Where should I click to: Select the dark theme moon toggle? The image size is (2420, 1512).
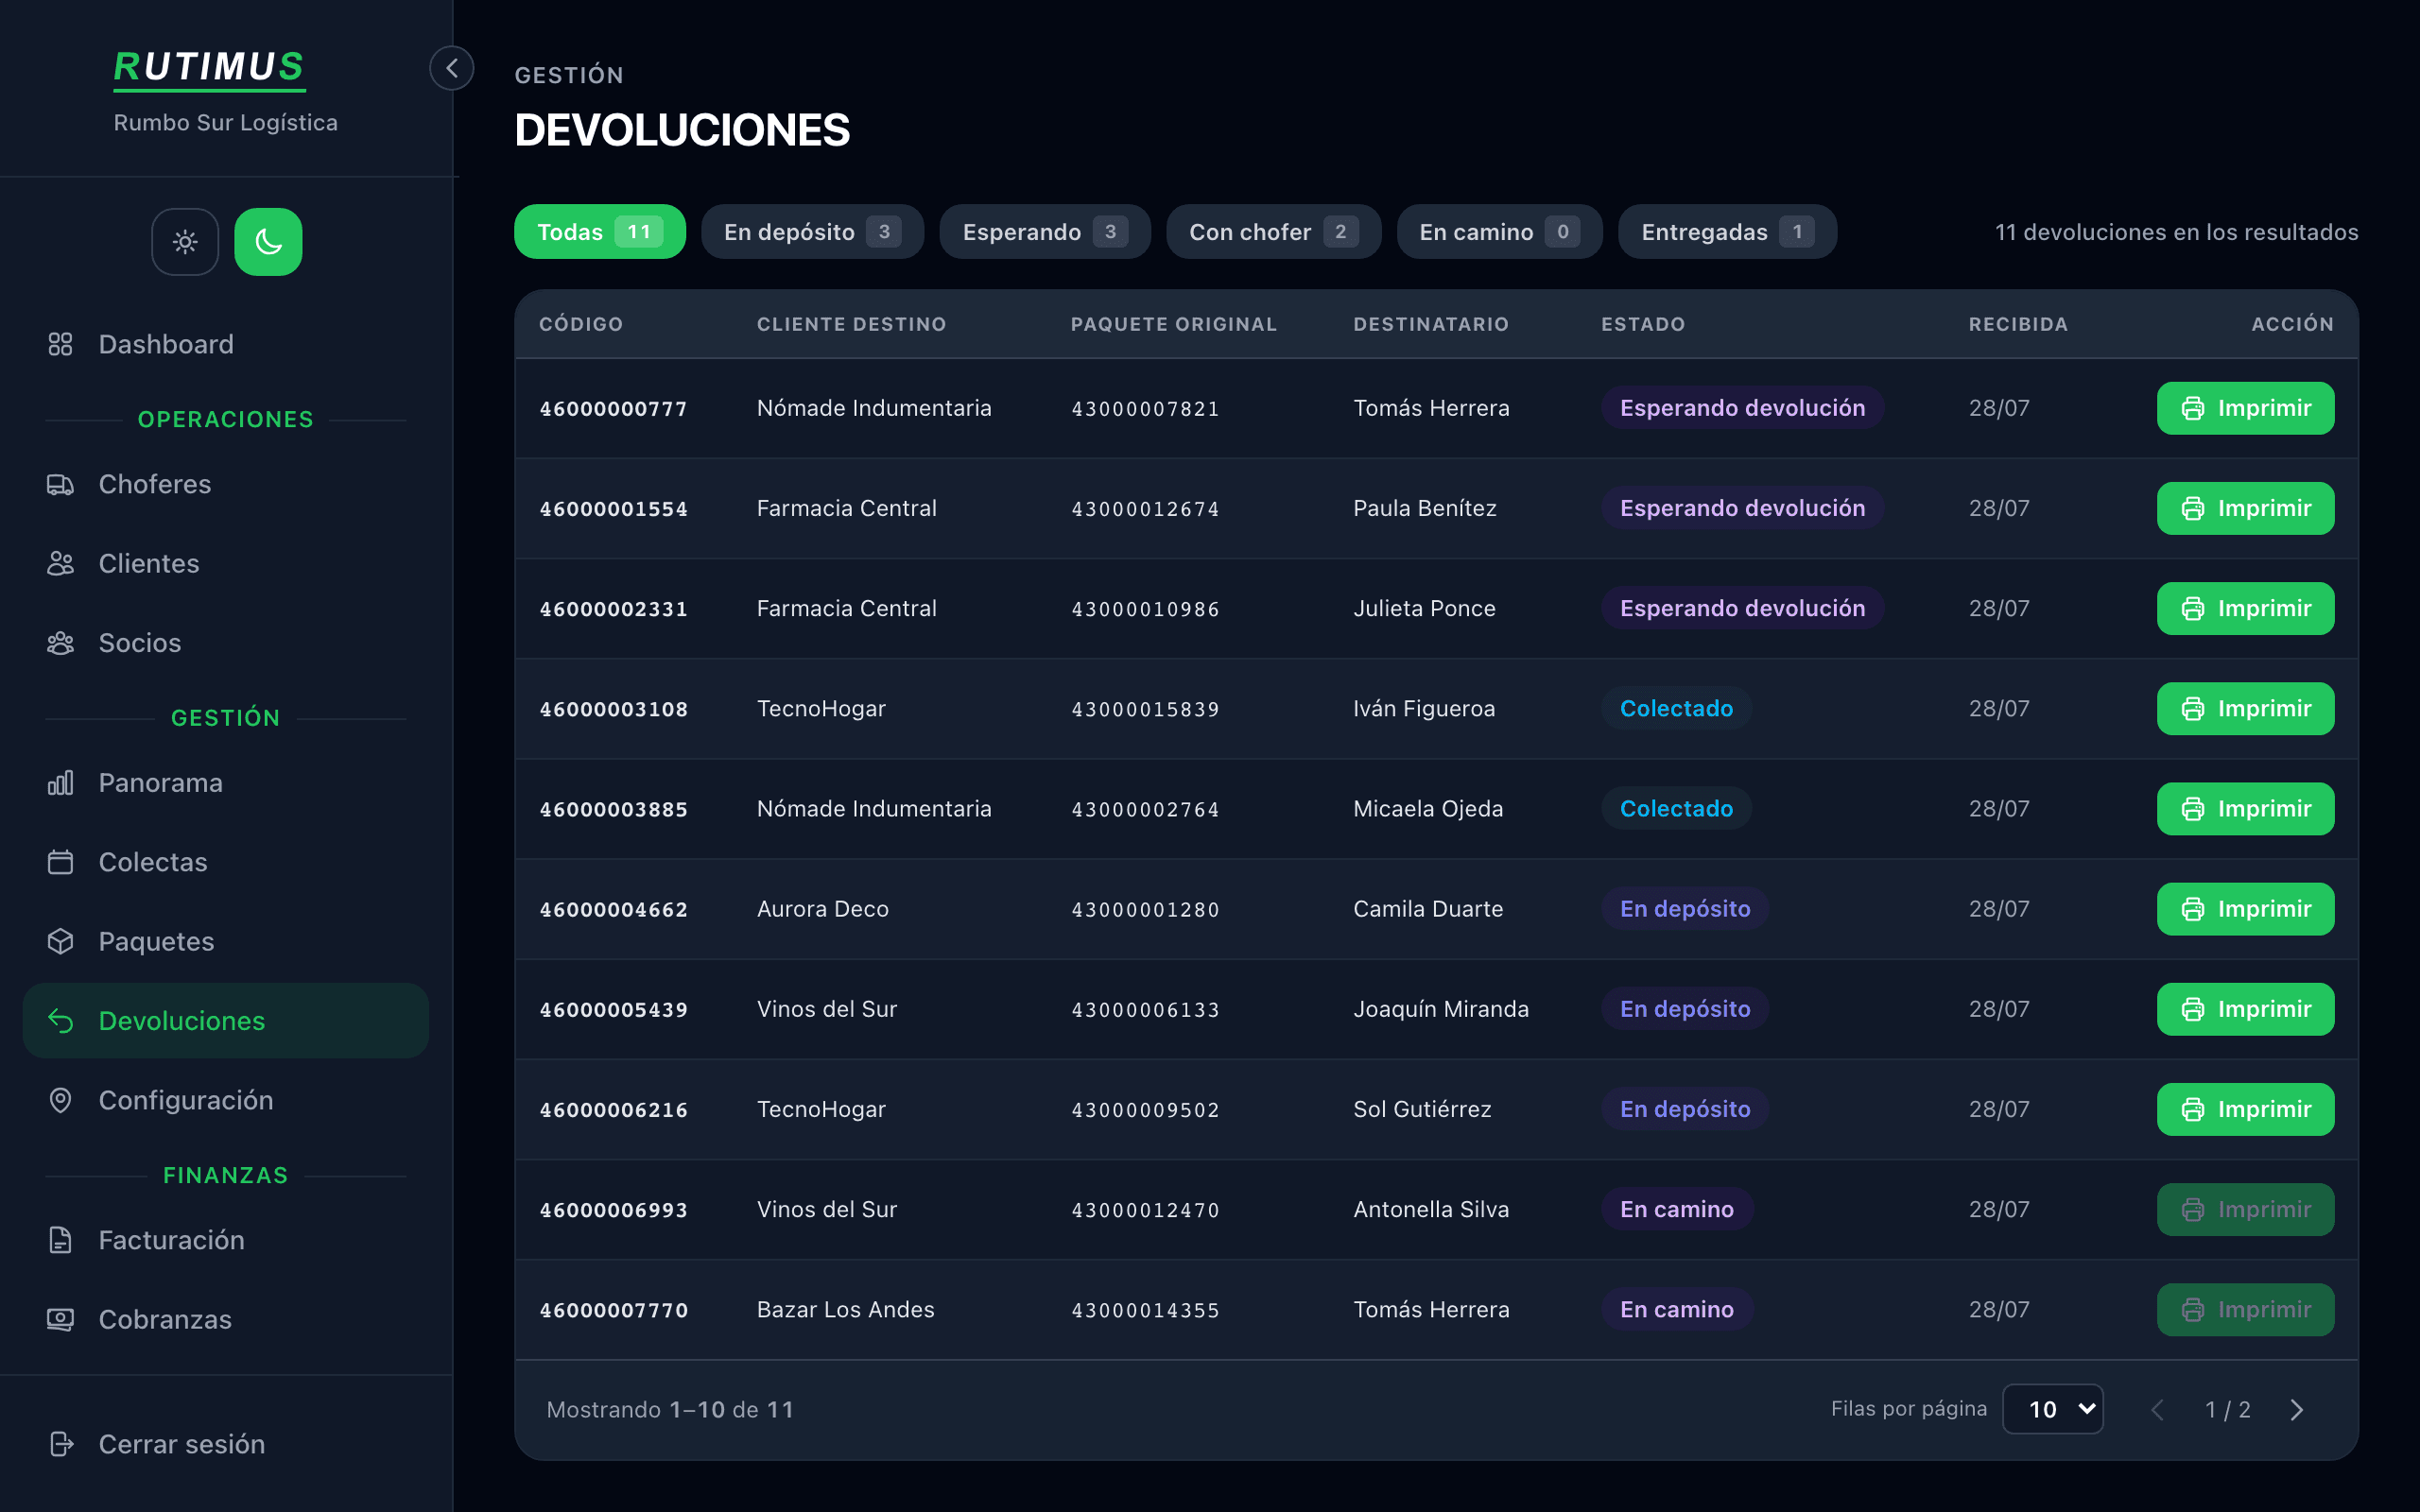click(268, 242)
